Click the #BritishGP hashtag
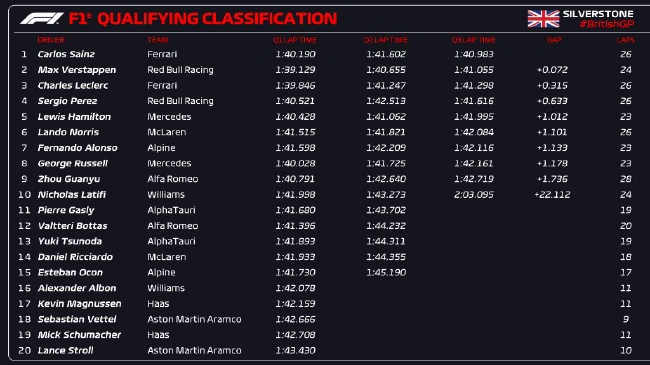 (x=606, y=24)
